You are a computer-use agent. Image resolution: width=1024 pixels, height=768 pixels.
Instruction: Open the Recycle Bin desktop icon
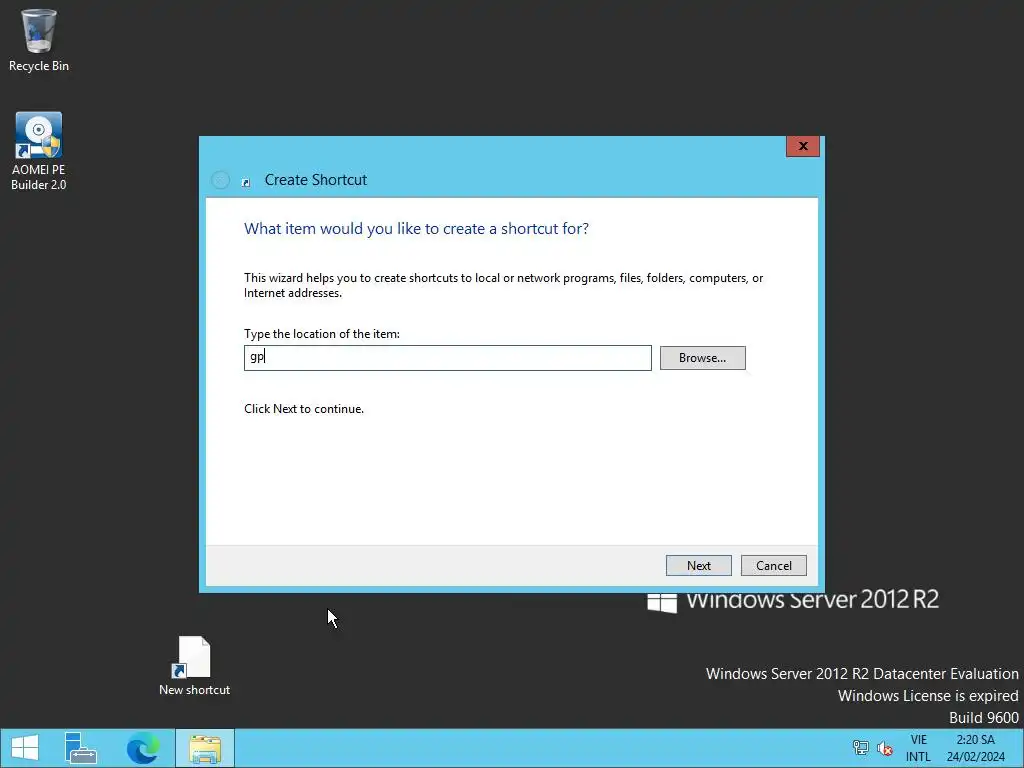pos(39,40)
